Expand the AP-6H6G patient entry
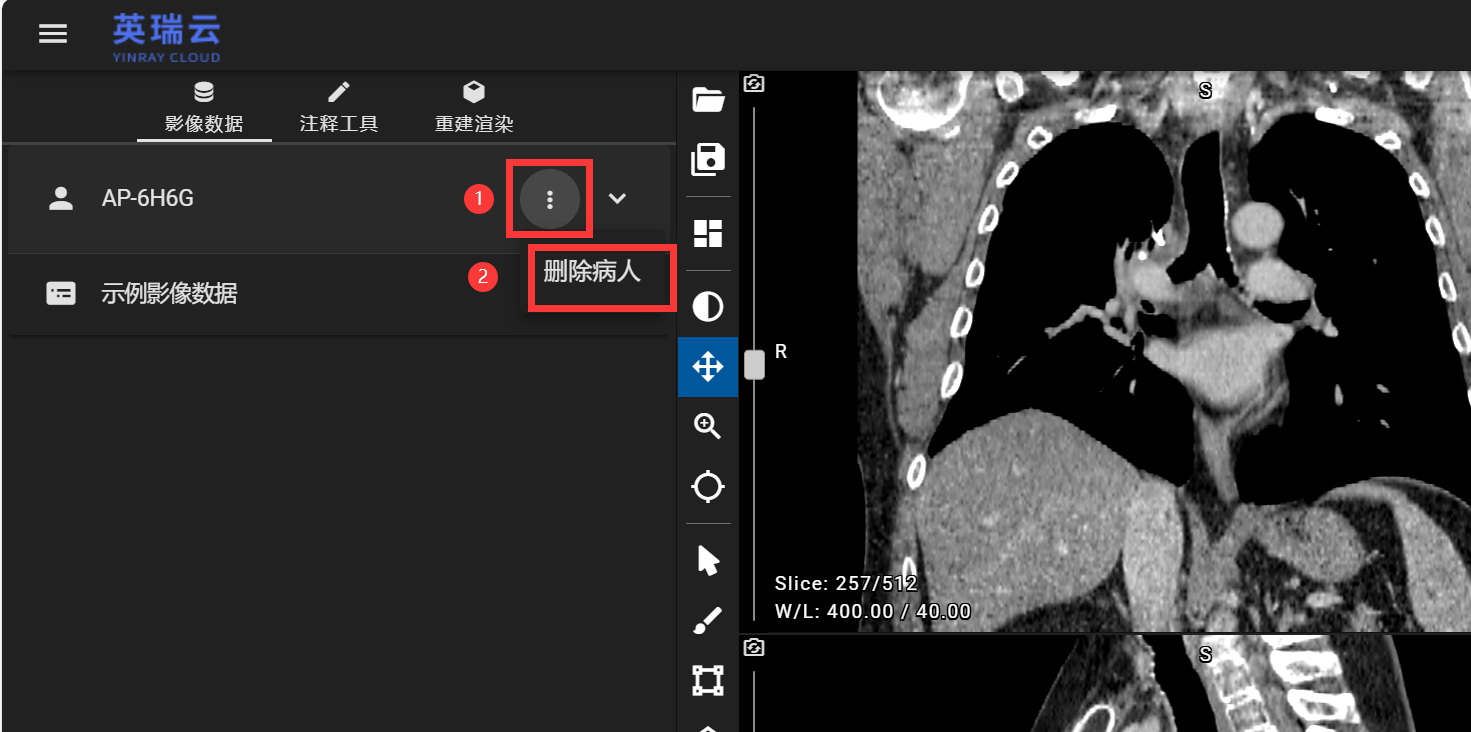The width and height of the screenshot is (1471, 732). click(x=618, y=198)
